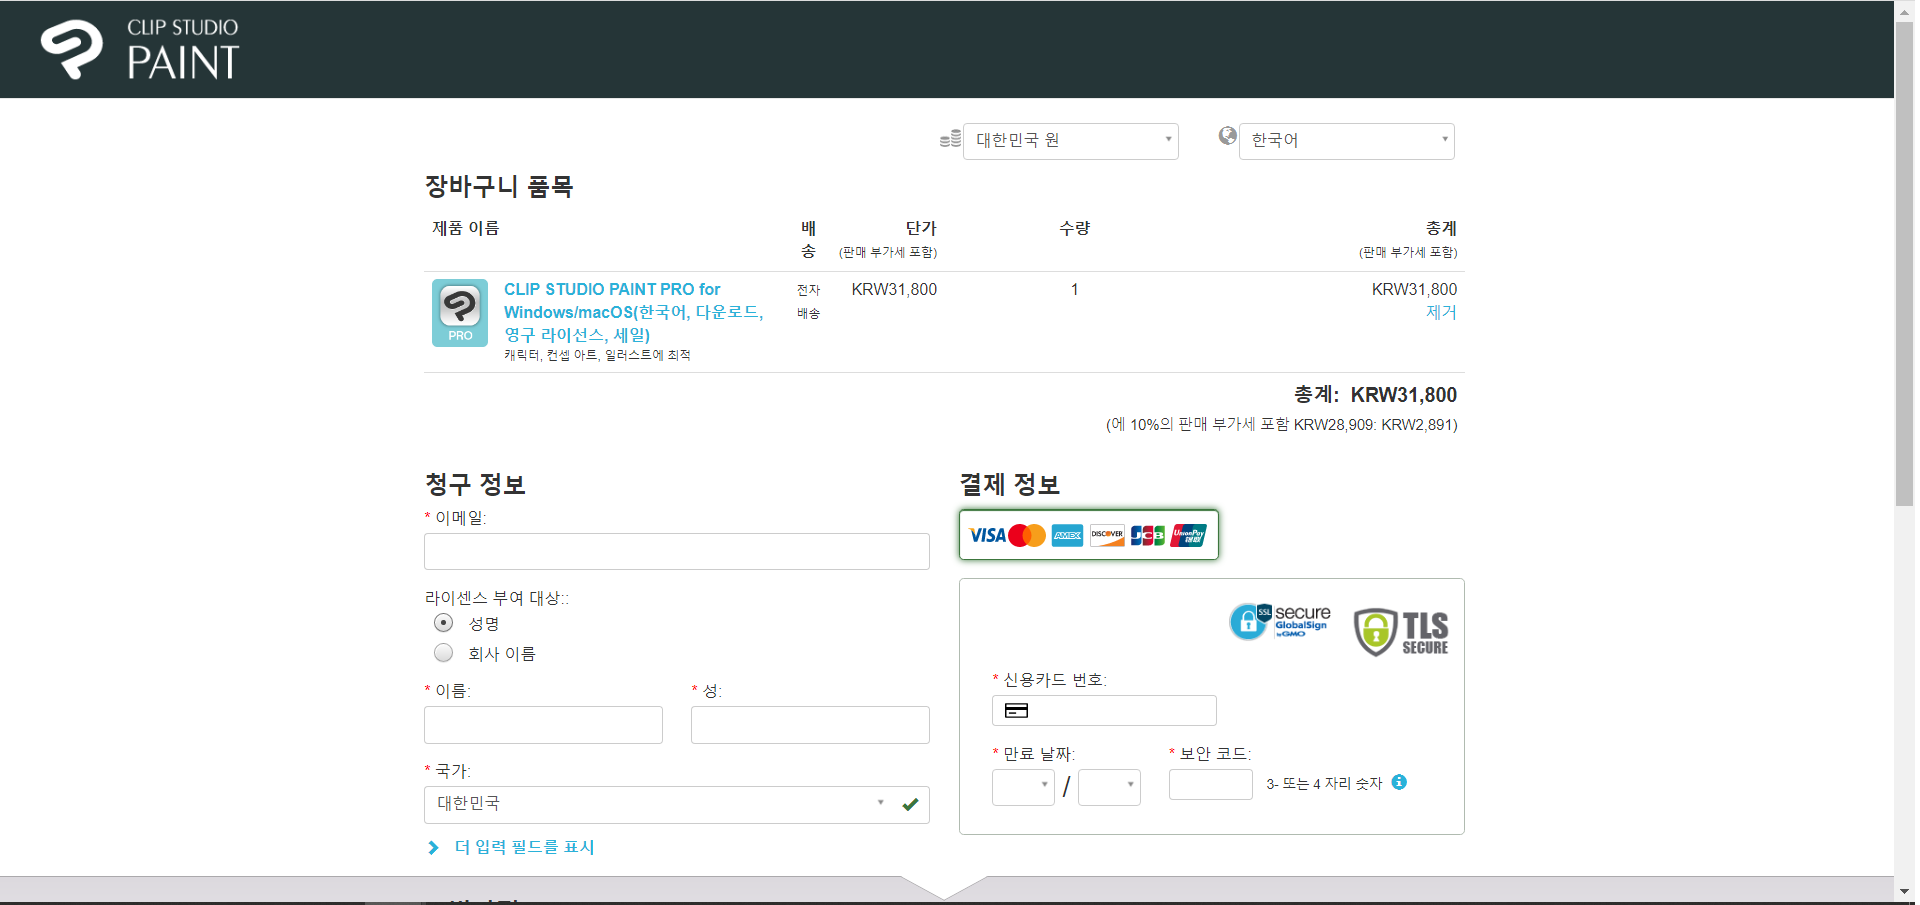The image size is (1920, 905).
Task: Click the AMEX card logo
Action: pyautogui.click(x=1067, y=536)
